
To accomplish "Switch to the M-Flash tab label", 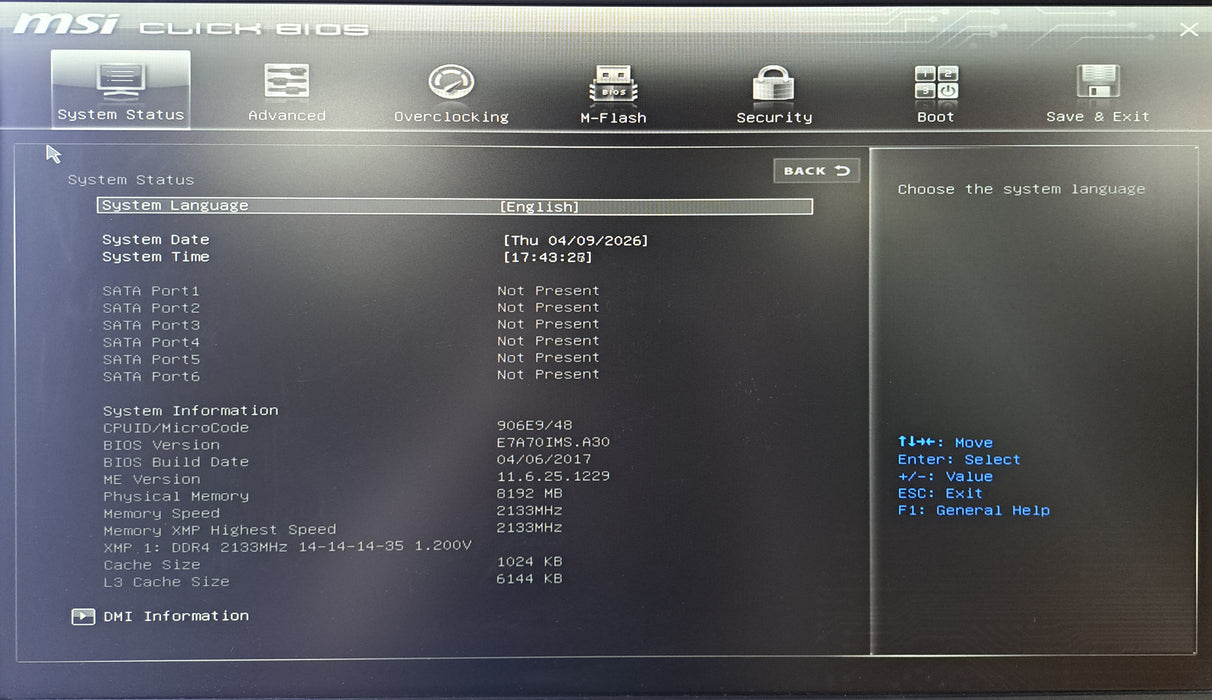I will [613, 118].
